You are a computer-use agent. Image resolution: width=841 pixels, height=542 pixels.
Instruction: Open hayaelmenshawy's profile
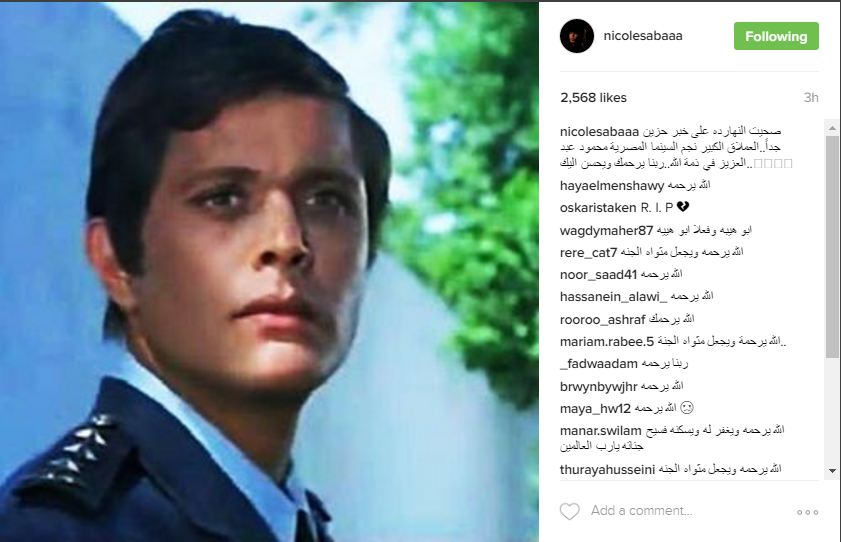612,185
